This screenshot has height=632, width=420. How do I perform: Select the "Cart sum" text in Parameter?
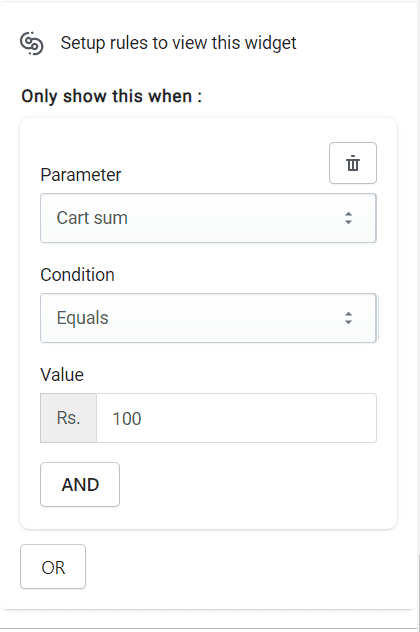(x=92, y=218)
